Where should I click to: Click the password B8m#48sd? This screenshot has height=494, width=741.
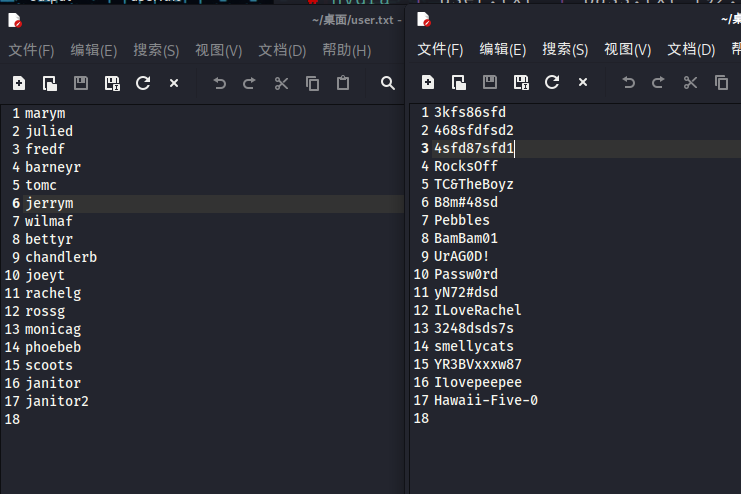point(466,202)
